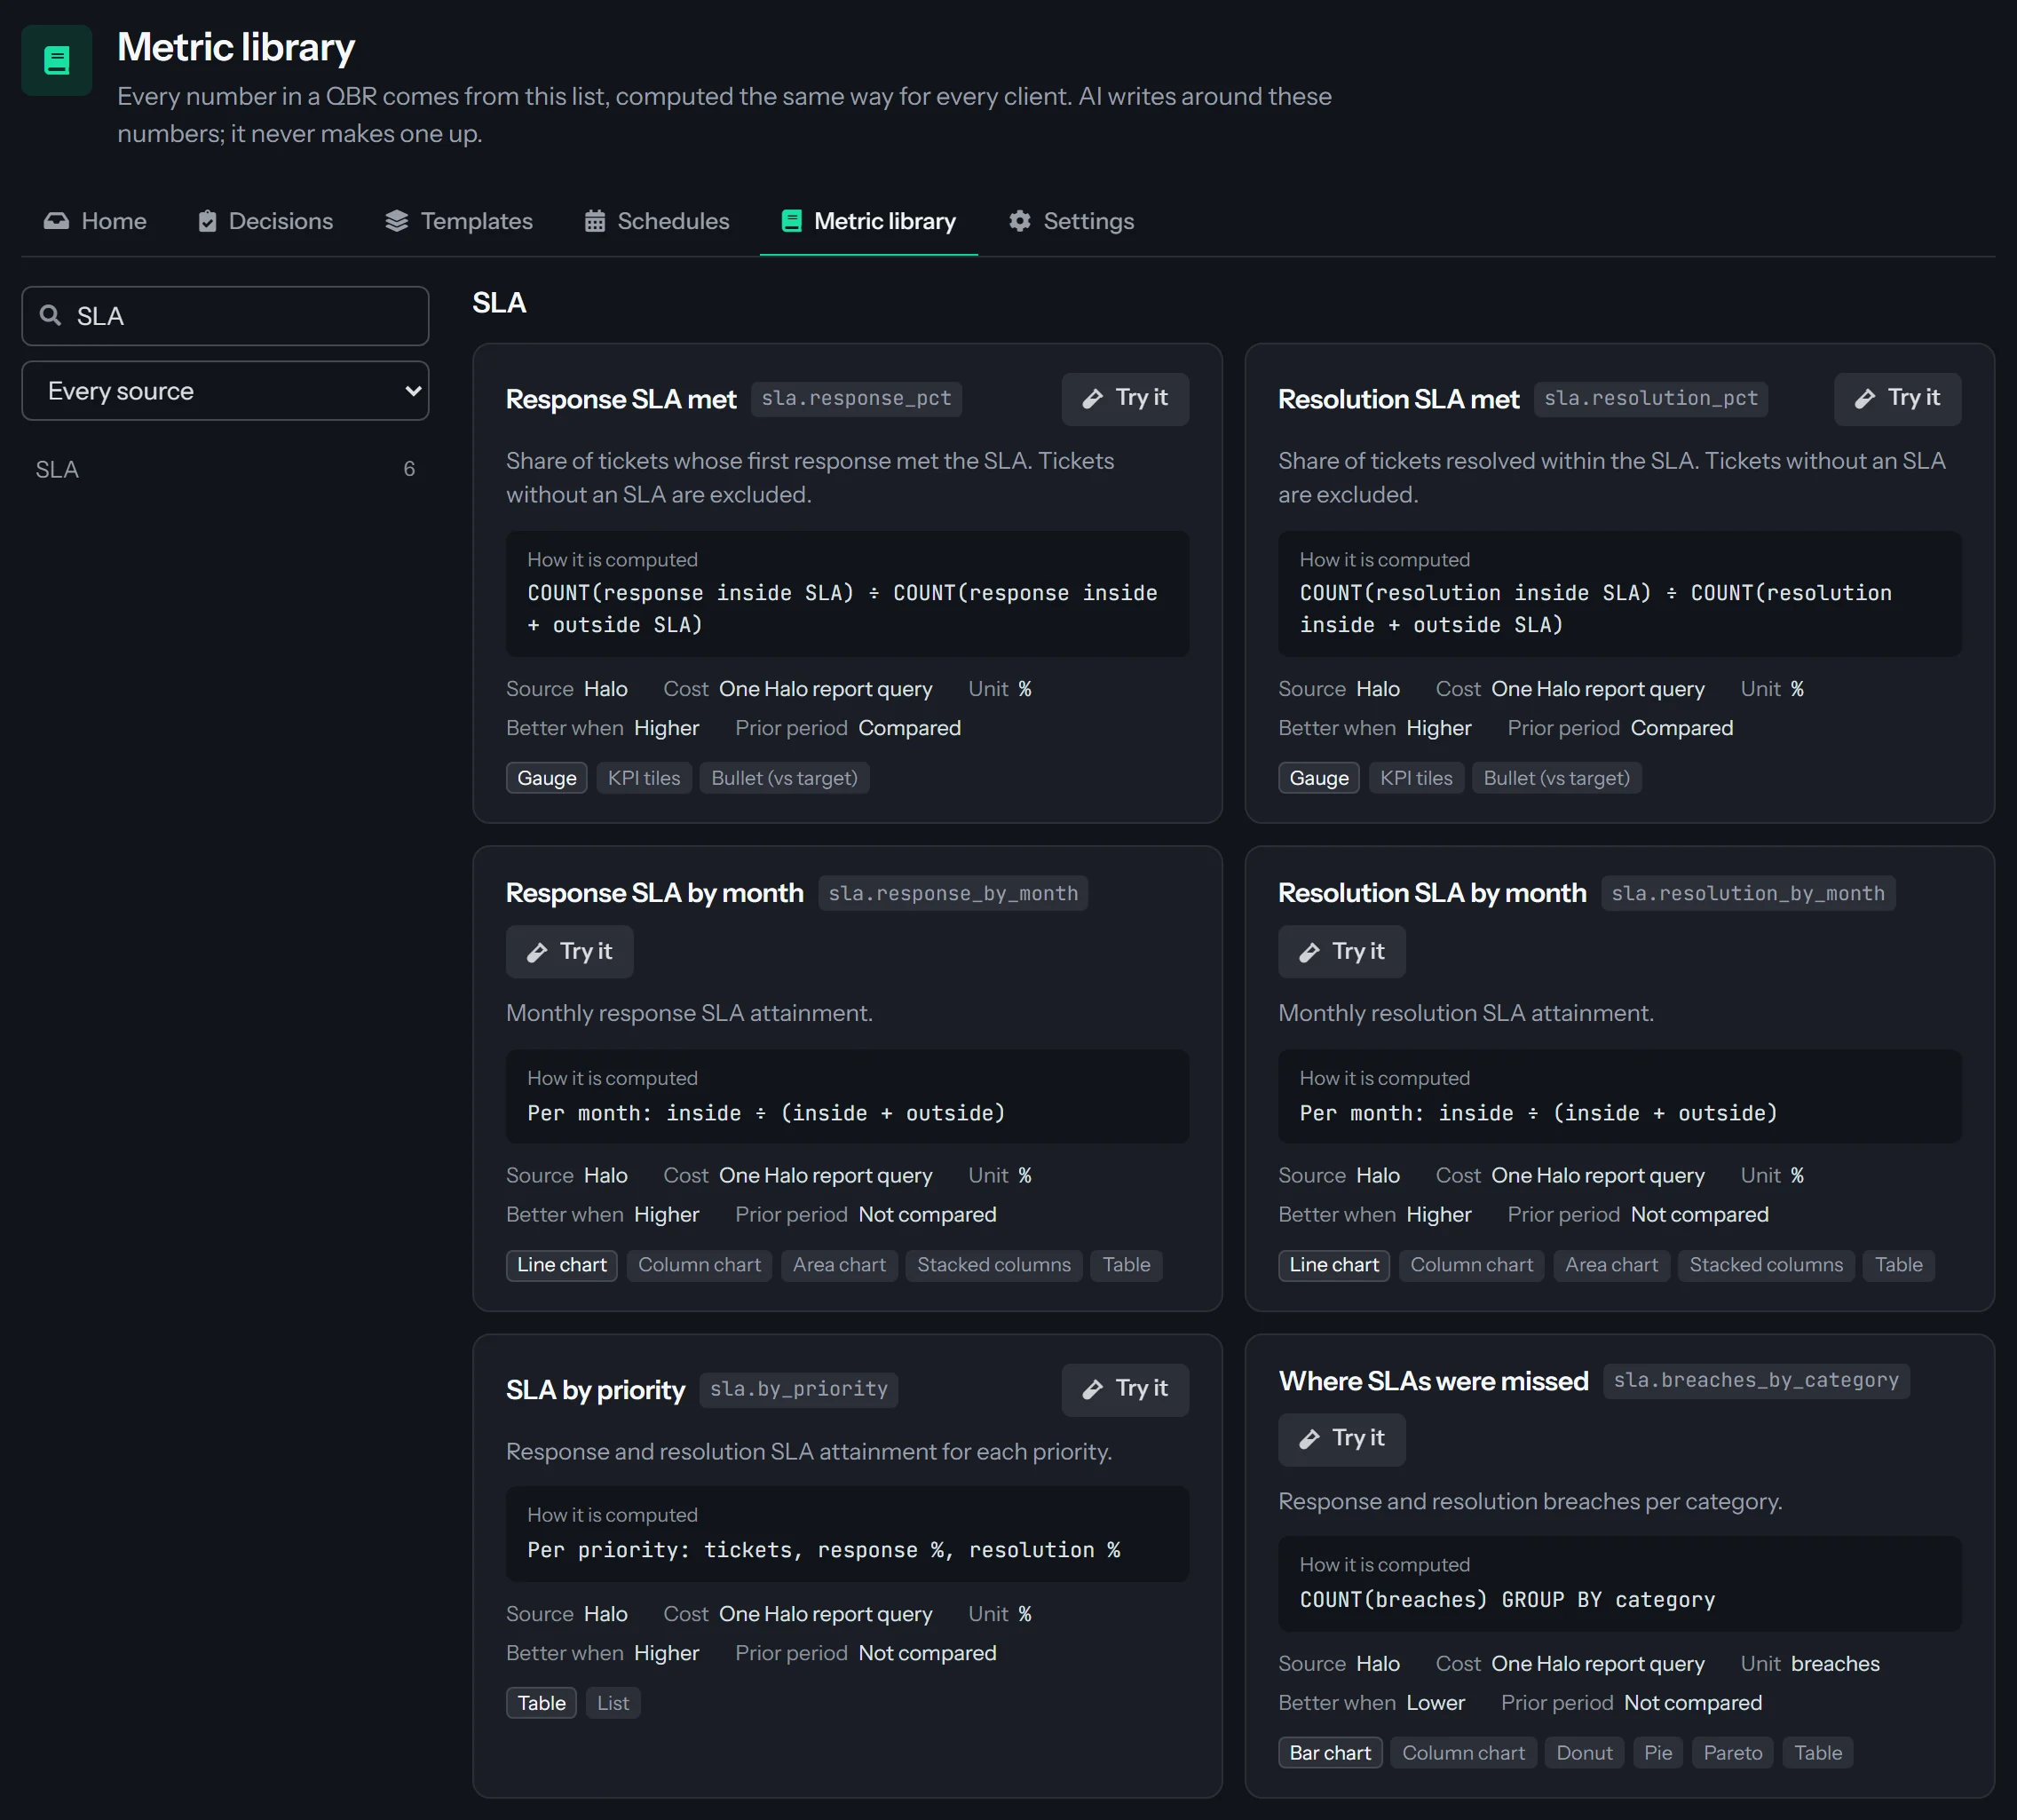This screenshot has width=2017, height=1820.
Task: Click the Schedules calendar icon
Action: click(x=595, y=221)
